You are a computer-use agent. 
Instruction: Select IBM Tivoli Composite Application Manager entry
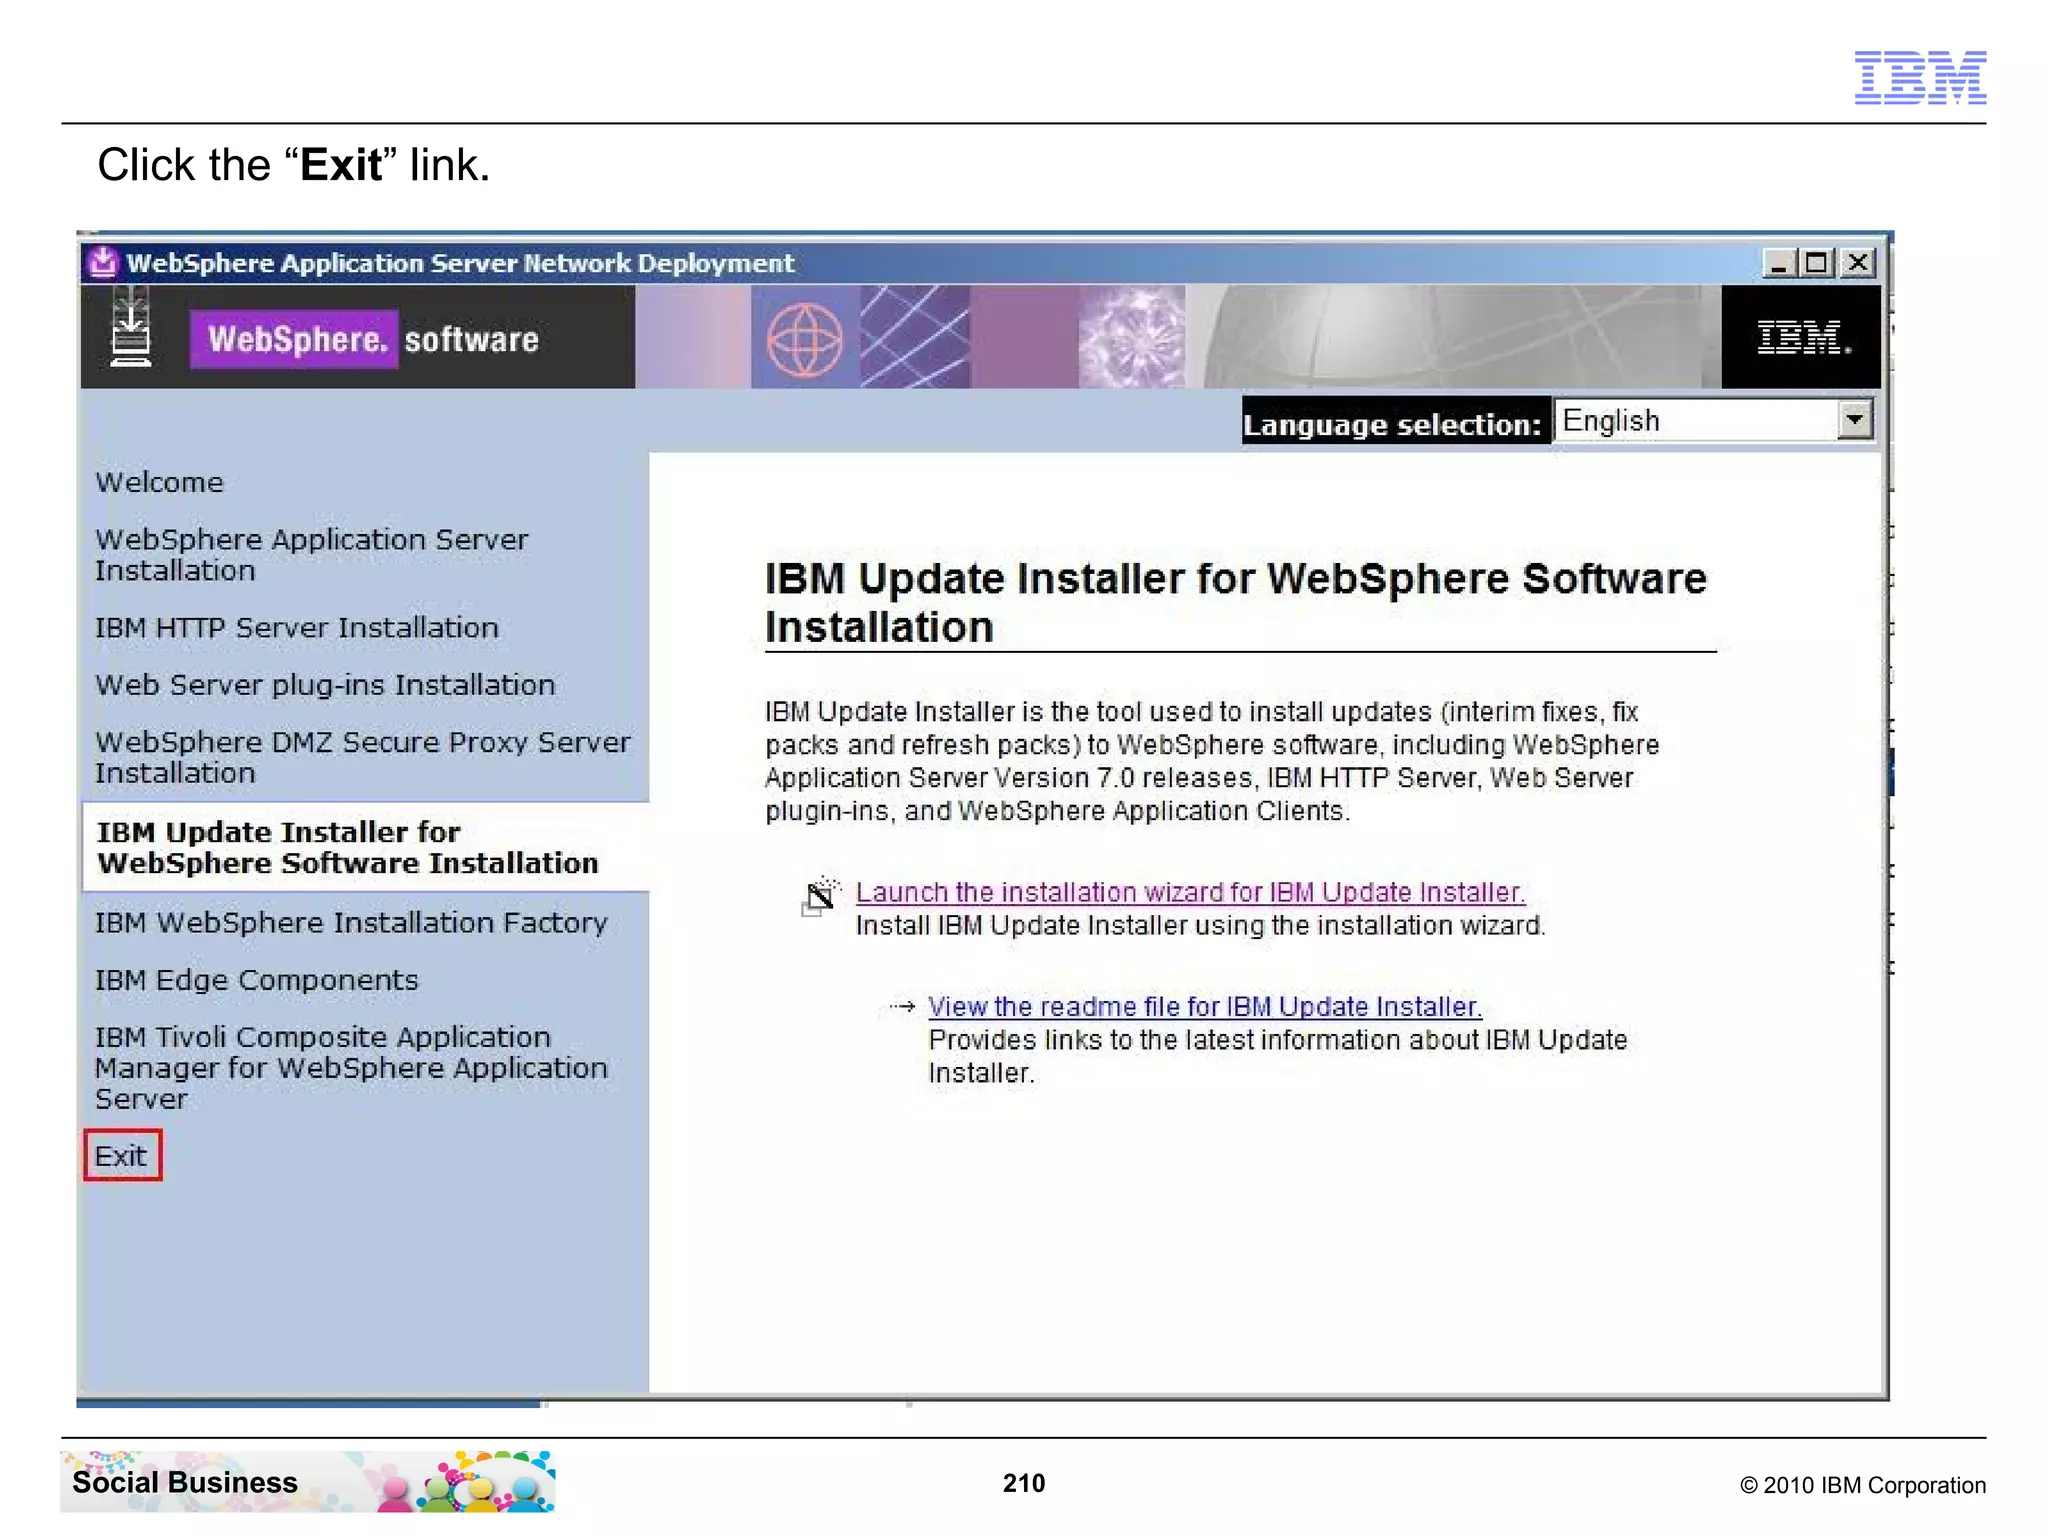(x=351, y=1067)
